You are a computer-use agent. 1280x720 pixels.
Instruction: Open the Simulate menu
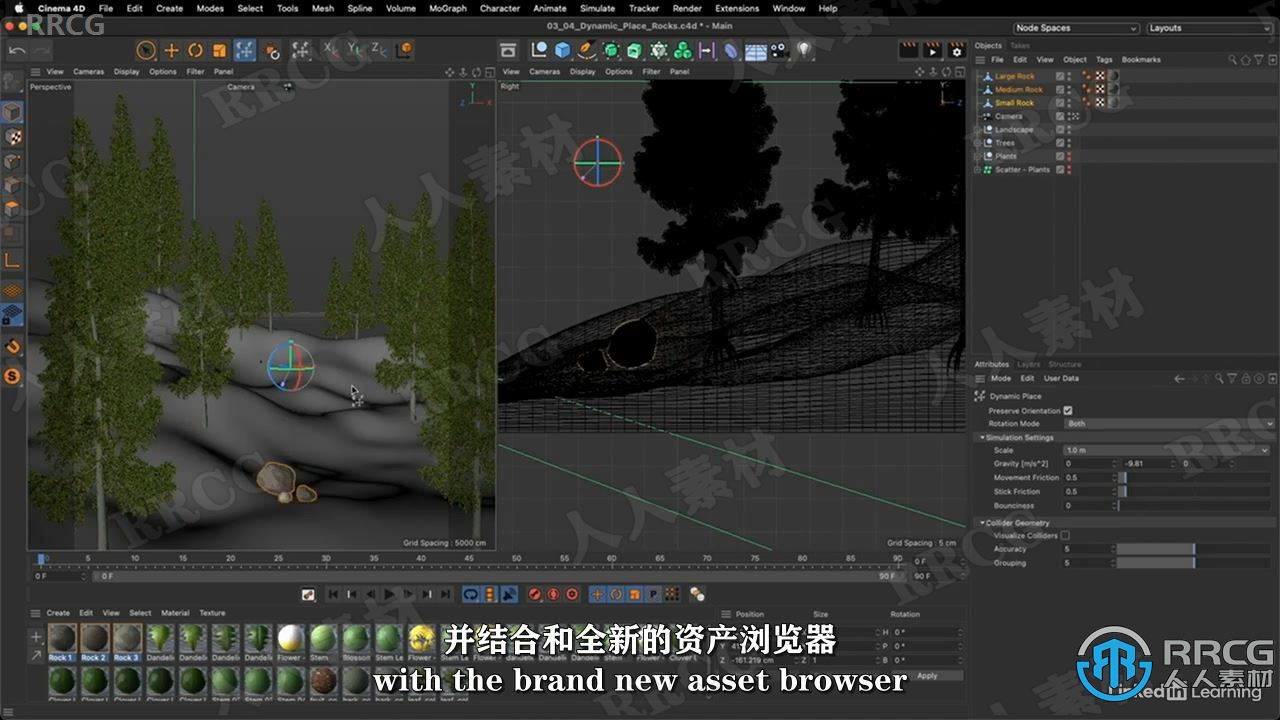[597, 8]
